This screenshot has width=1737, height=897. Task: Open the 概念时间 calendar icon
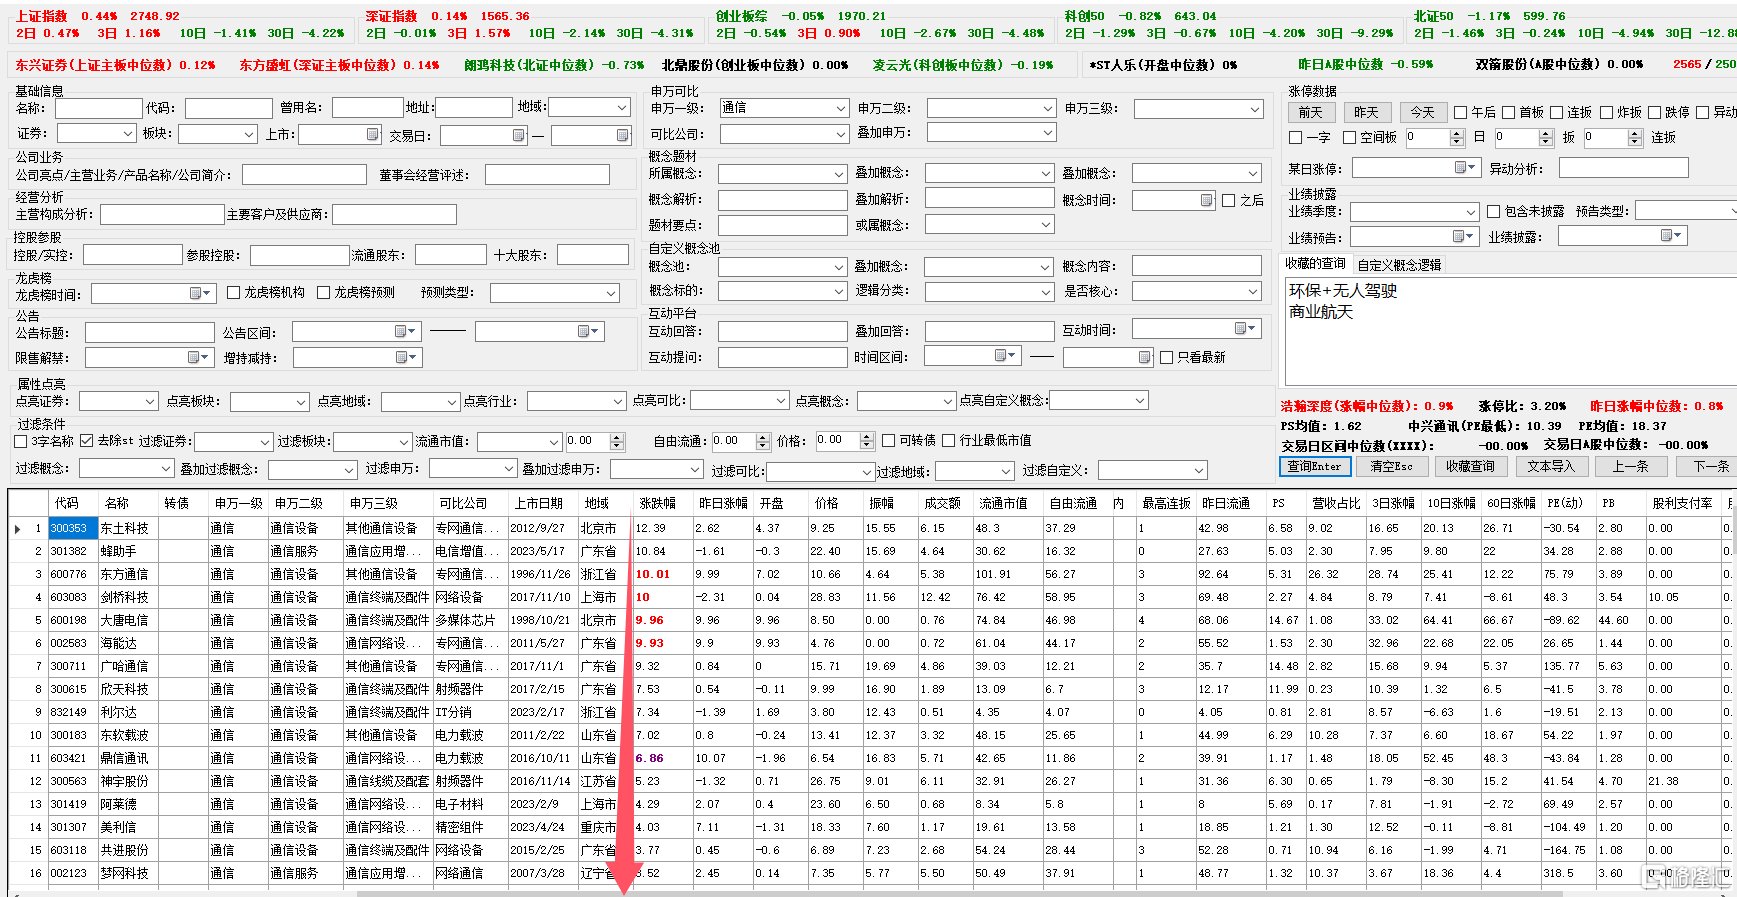tap(1206, 200)
